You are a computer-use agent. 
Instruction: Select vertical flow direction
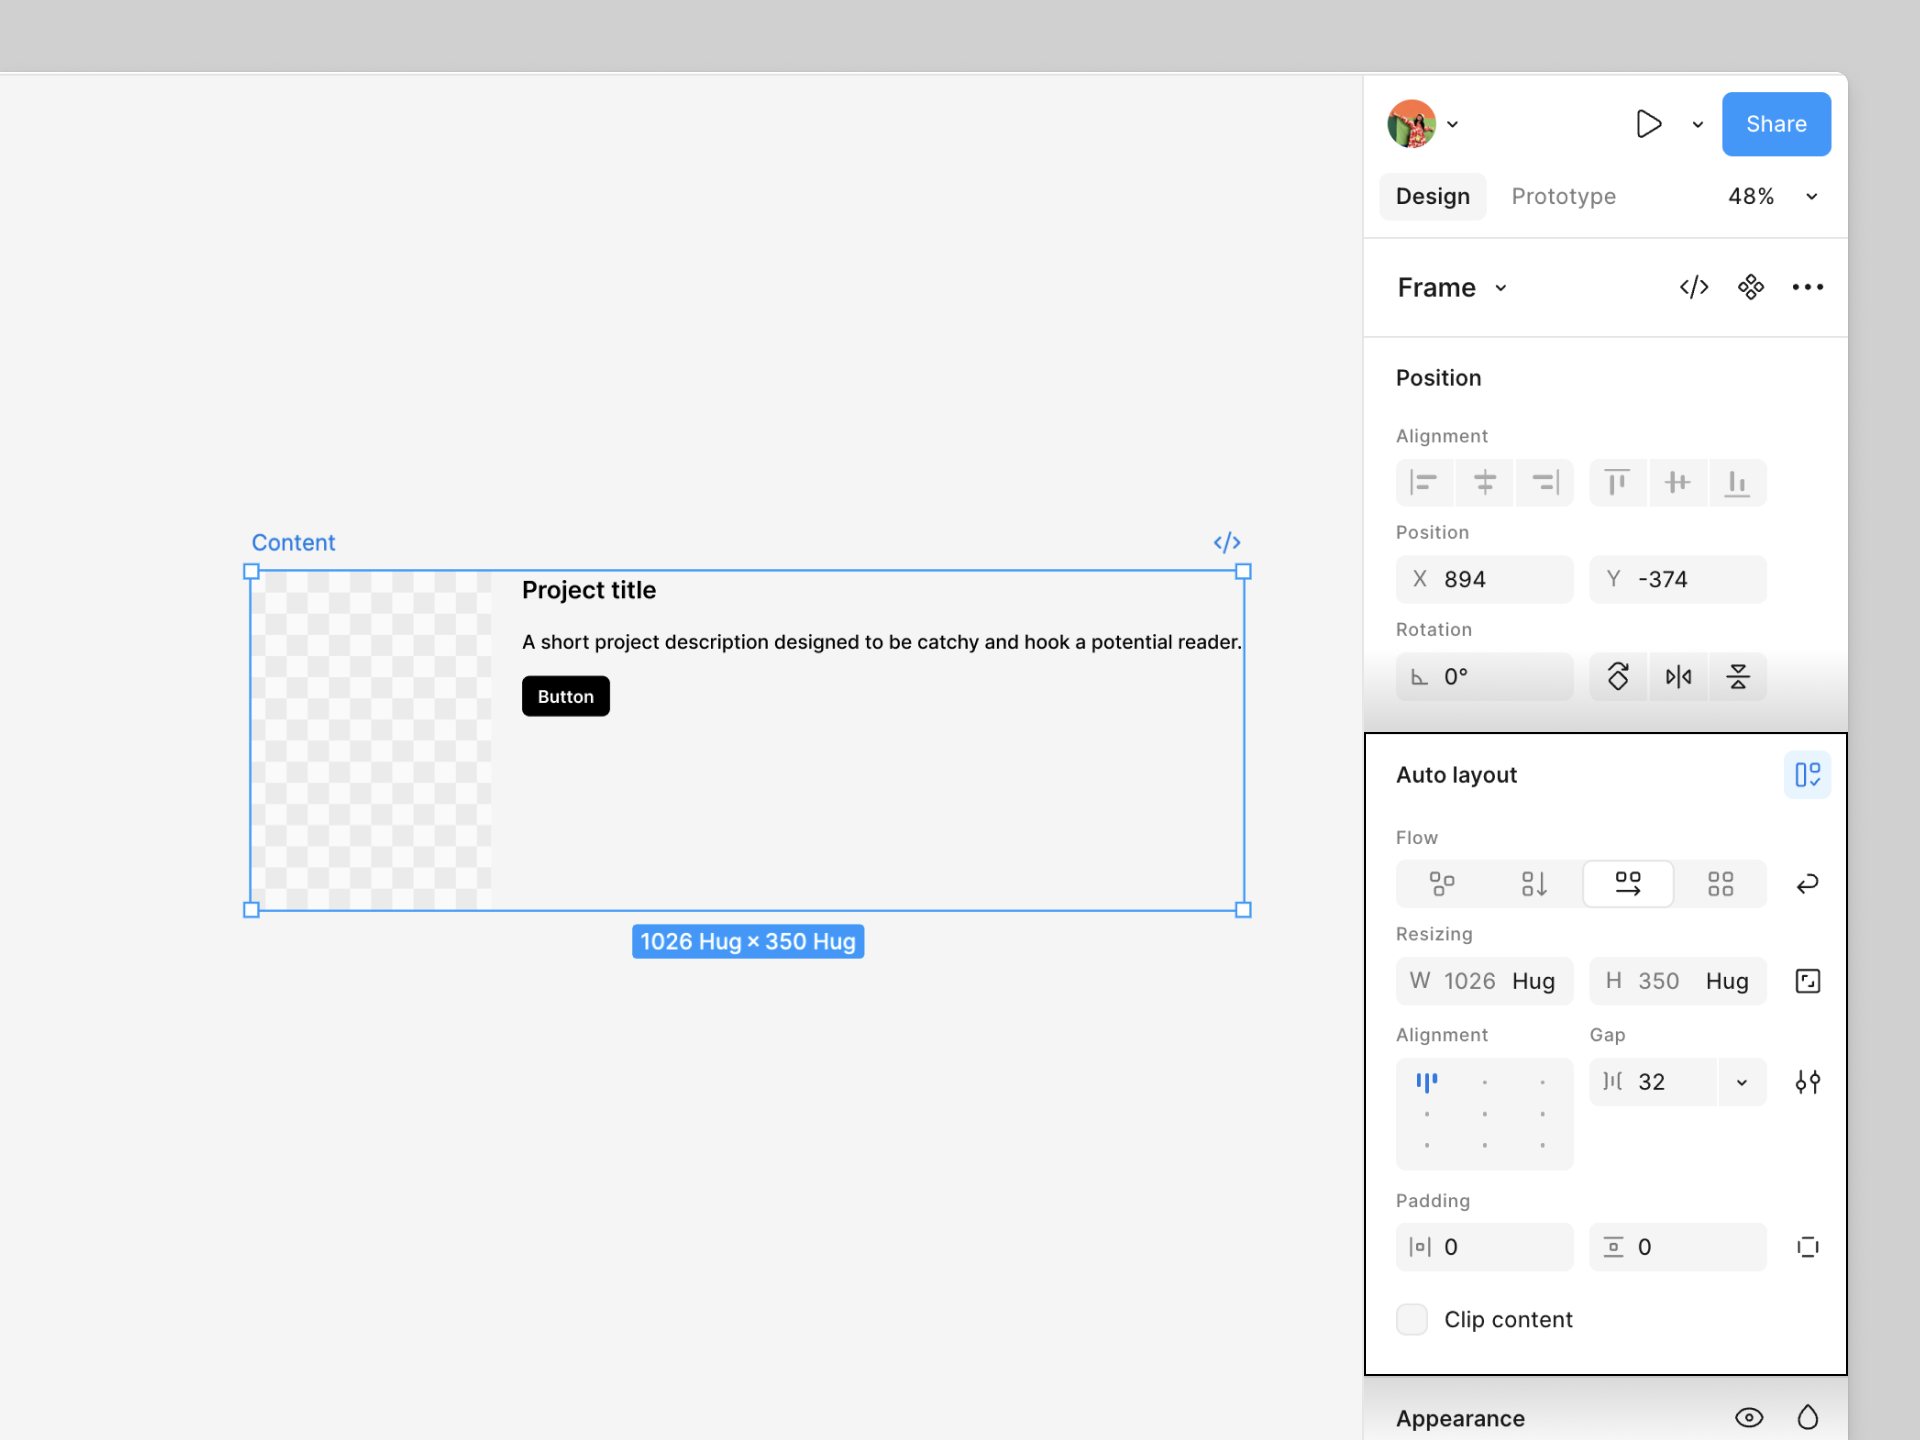click(x=1534, y=884)
